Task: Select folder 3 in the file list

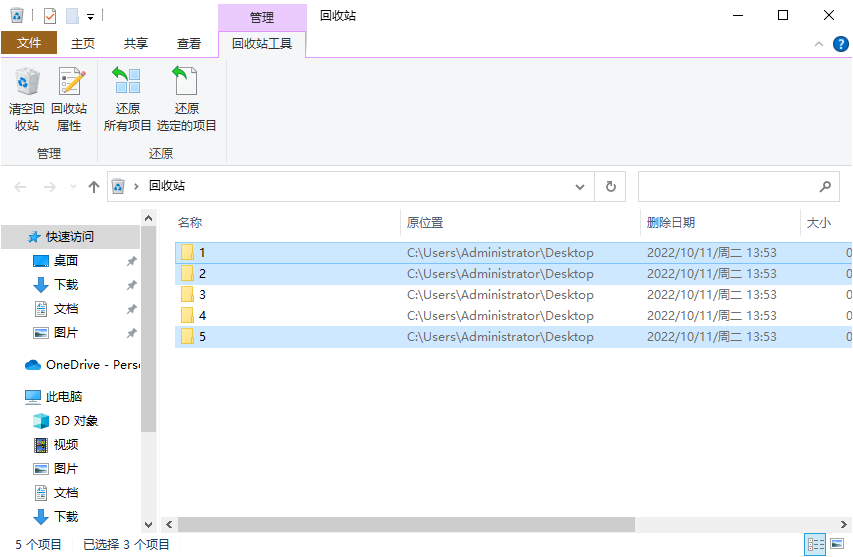Action: tap(202, 295)
